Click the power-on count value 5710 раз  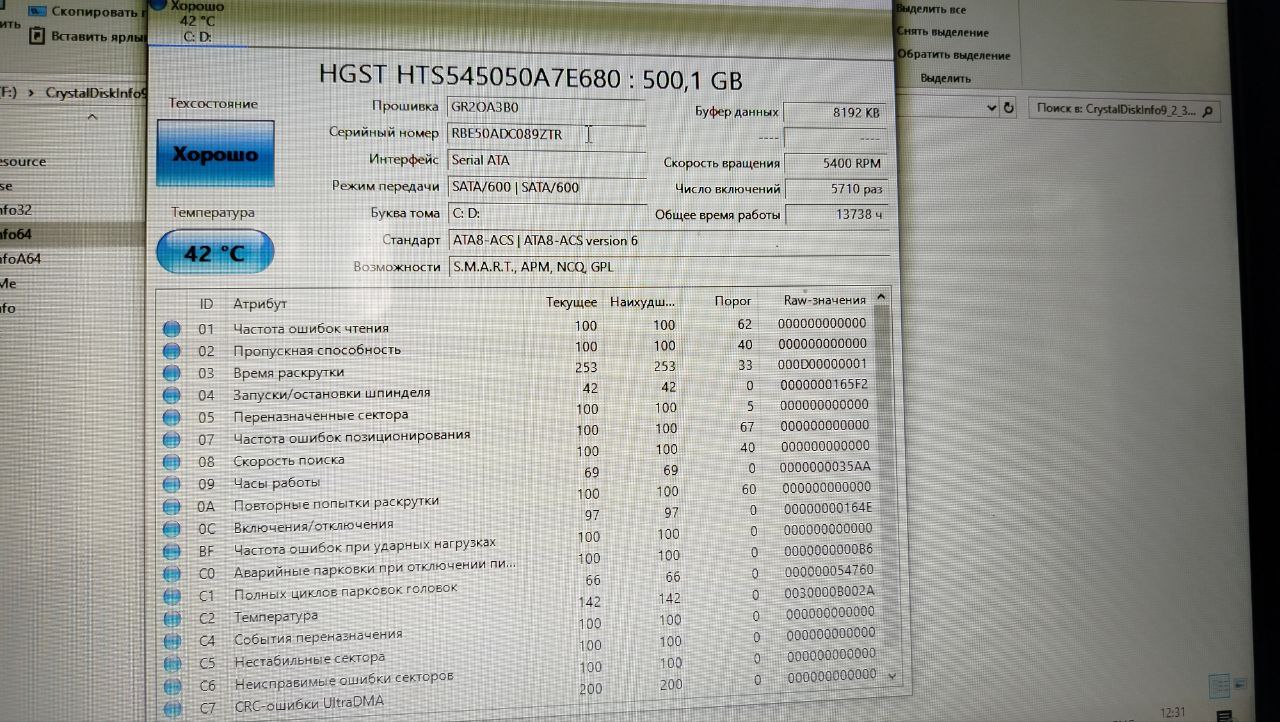click(835, 188)
